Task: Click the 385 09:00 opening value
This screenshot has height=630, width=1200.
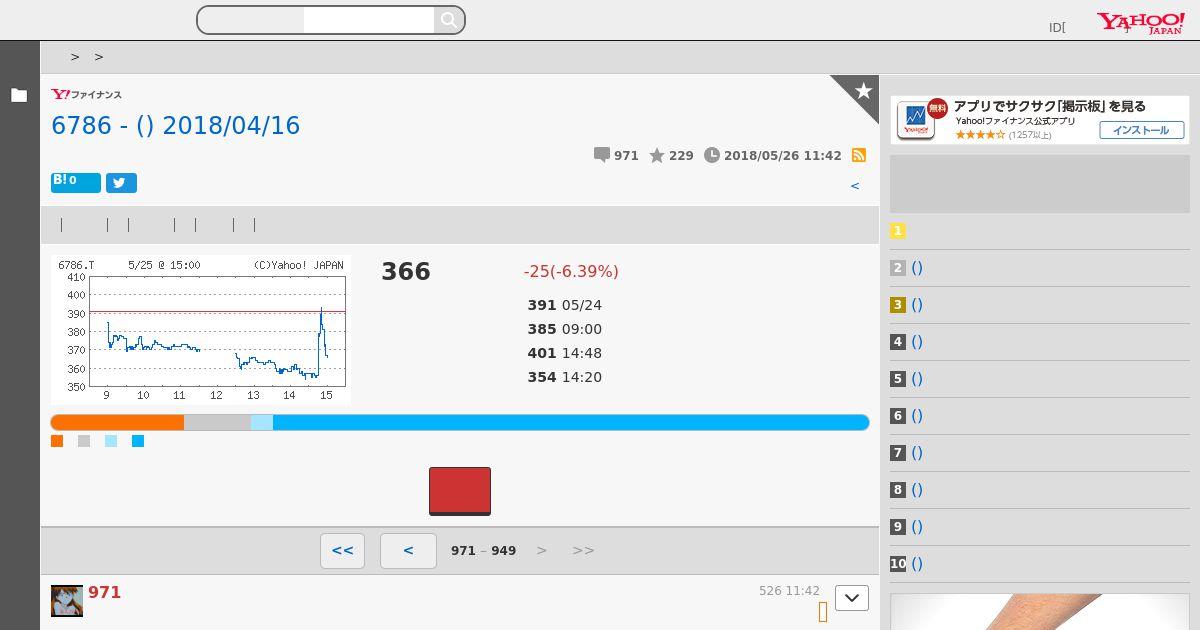Action: click(x=565, y=329)
